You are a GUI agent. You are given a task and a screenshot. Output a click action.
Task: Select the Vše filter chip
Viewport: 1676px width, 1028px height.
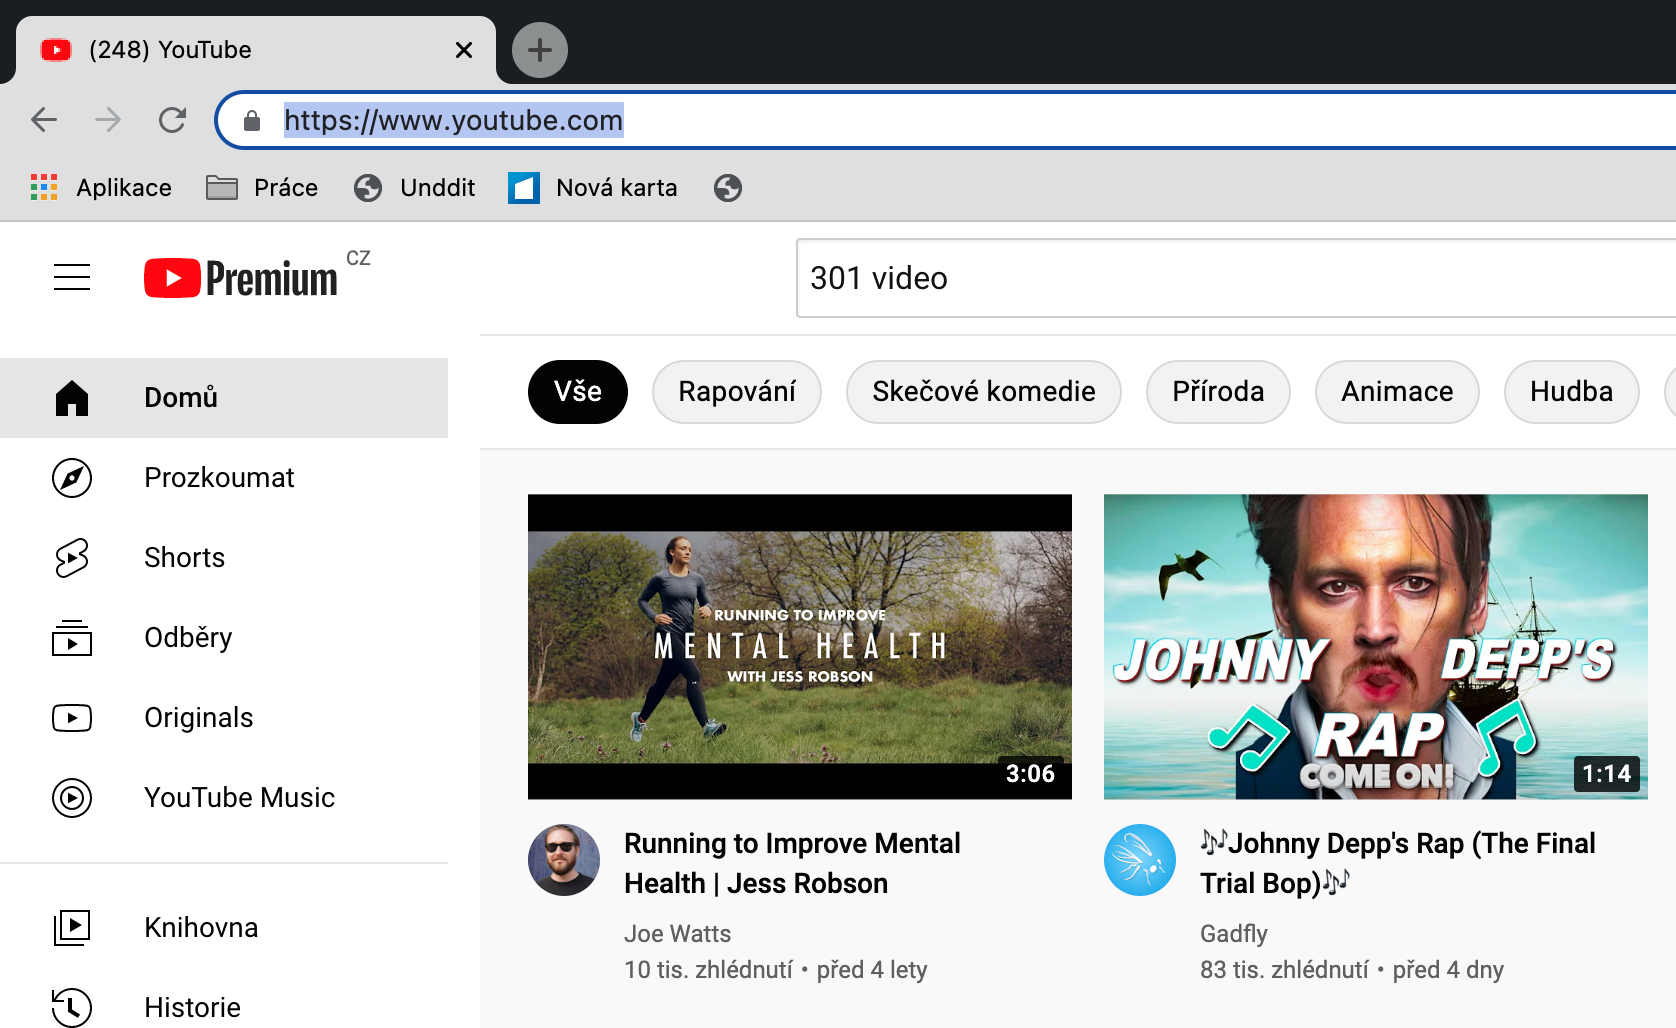pyautogui.click(x=578, y=392)
